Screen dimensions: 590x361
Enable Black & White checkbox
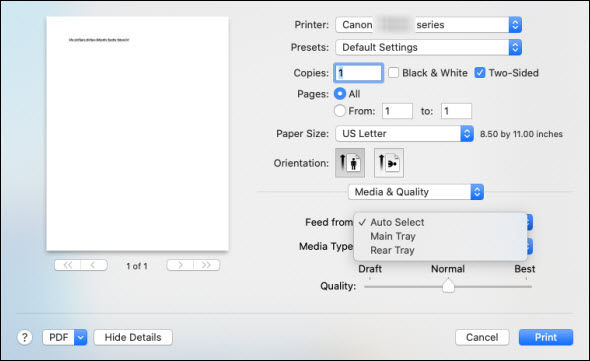[x=393, y=73]
